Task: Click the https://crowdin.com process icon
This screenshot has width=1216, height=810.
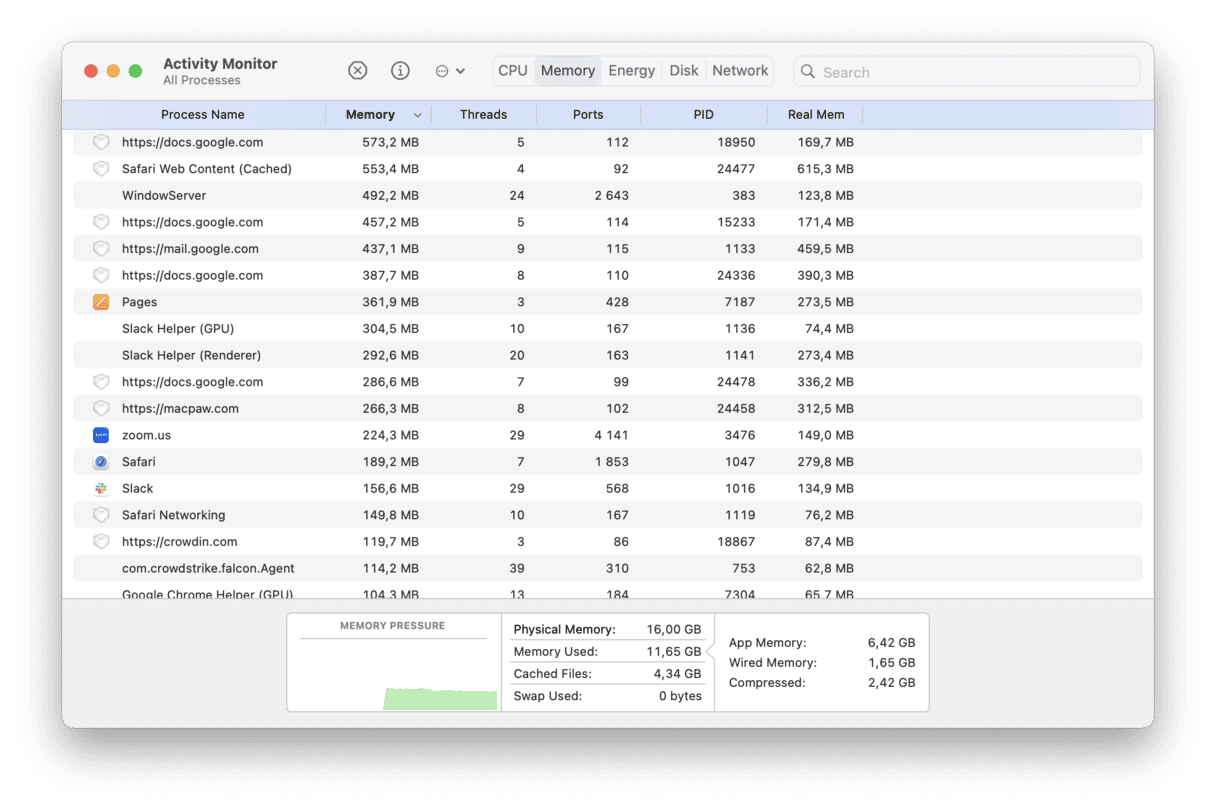Action: tap(101, 541)
